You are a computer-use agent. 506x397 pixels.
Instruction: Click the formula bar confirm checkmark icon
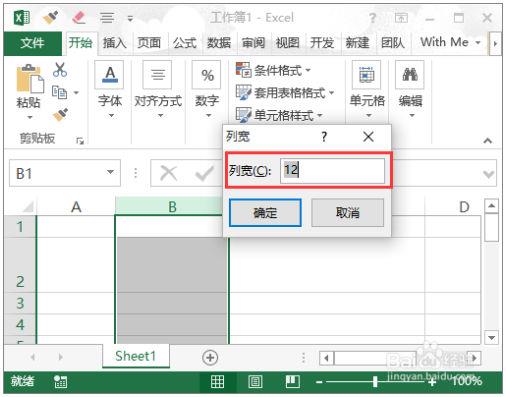click(204, 173)
